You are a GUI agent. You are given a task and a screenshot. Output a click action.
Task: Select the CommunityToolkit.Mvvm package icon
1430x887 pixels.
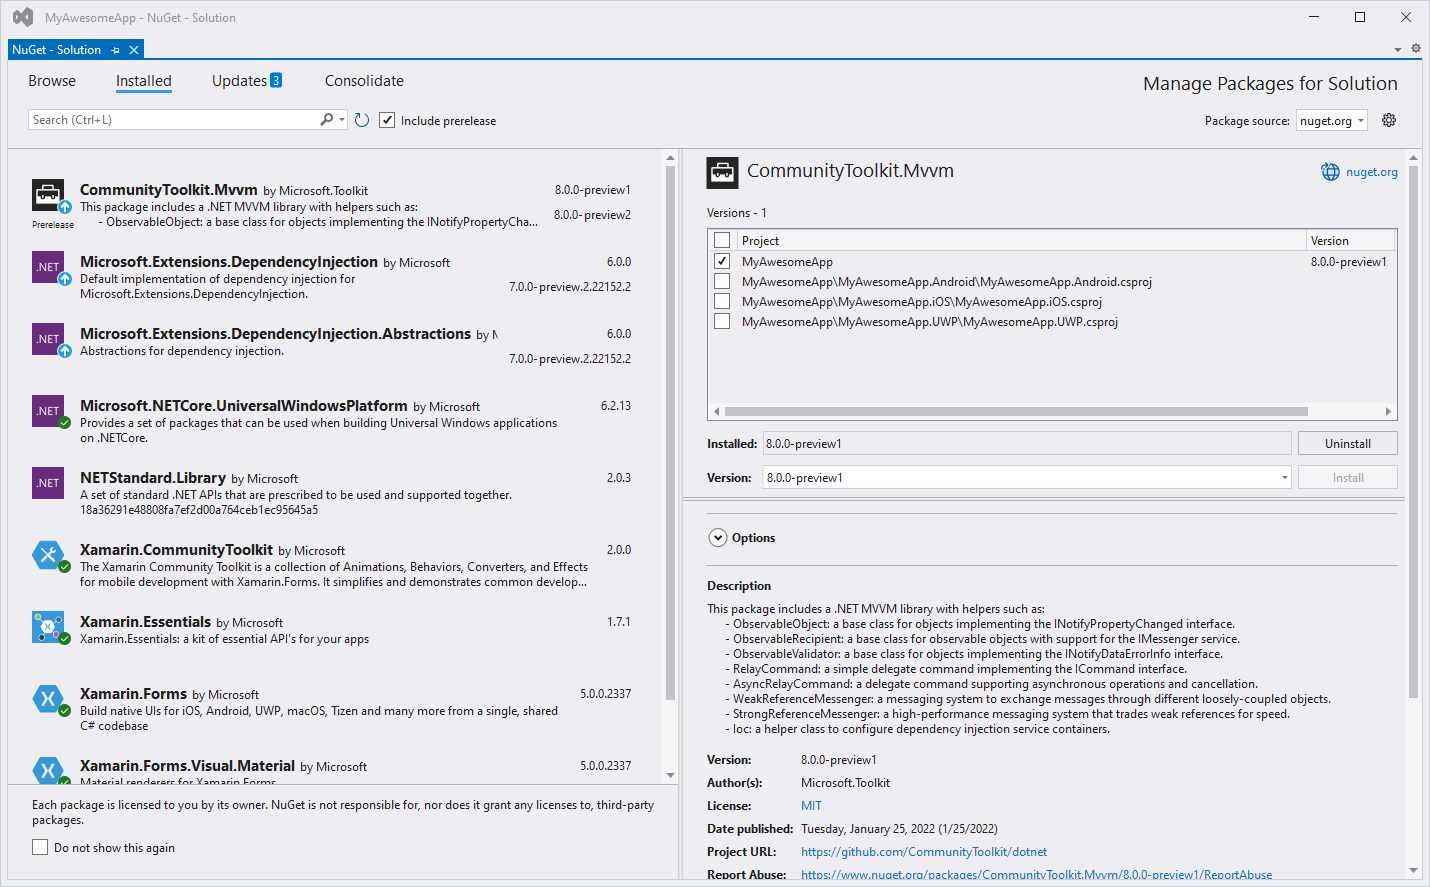[x=48, y=194]
